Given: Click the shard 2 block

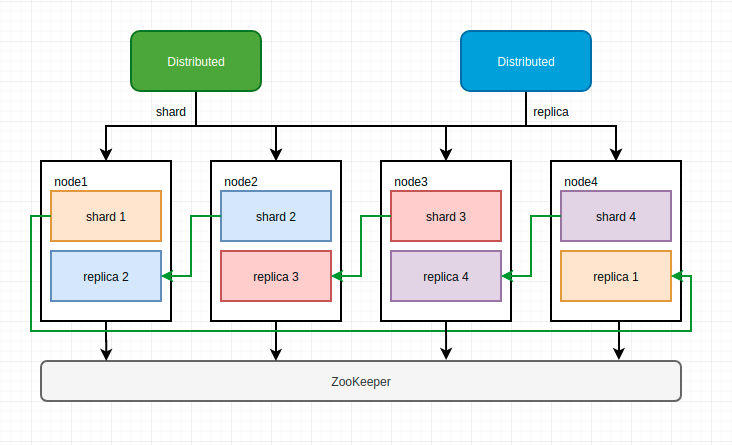Looking at the screenshot, I should pyautogui.click(x=276, y=216).
